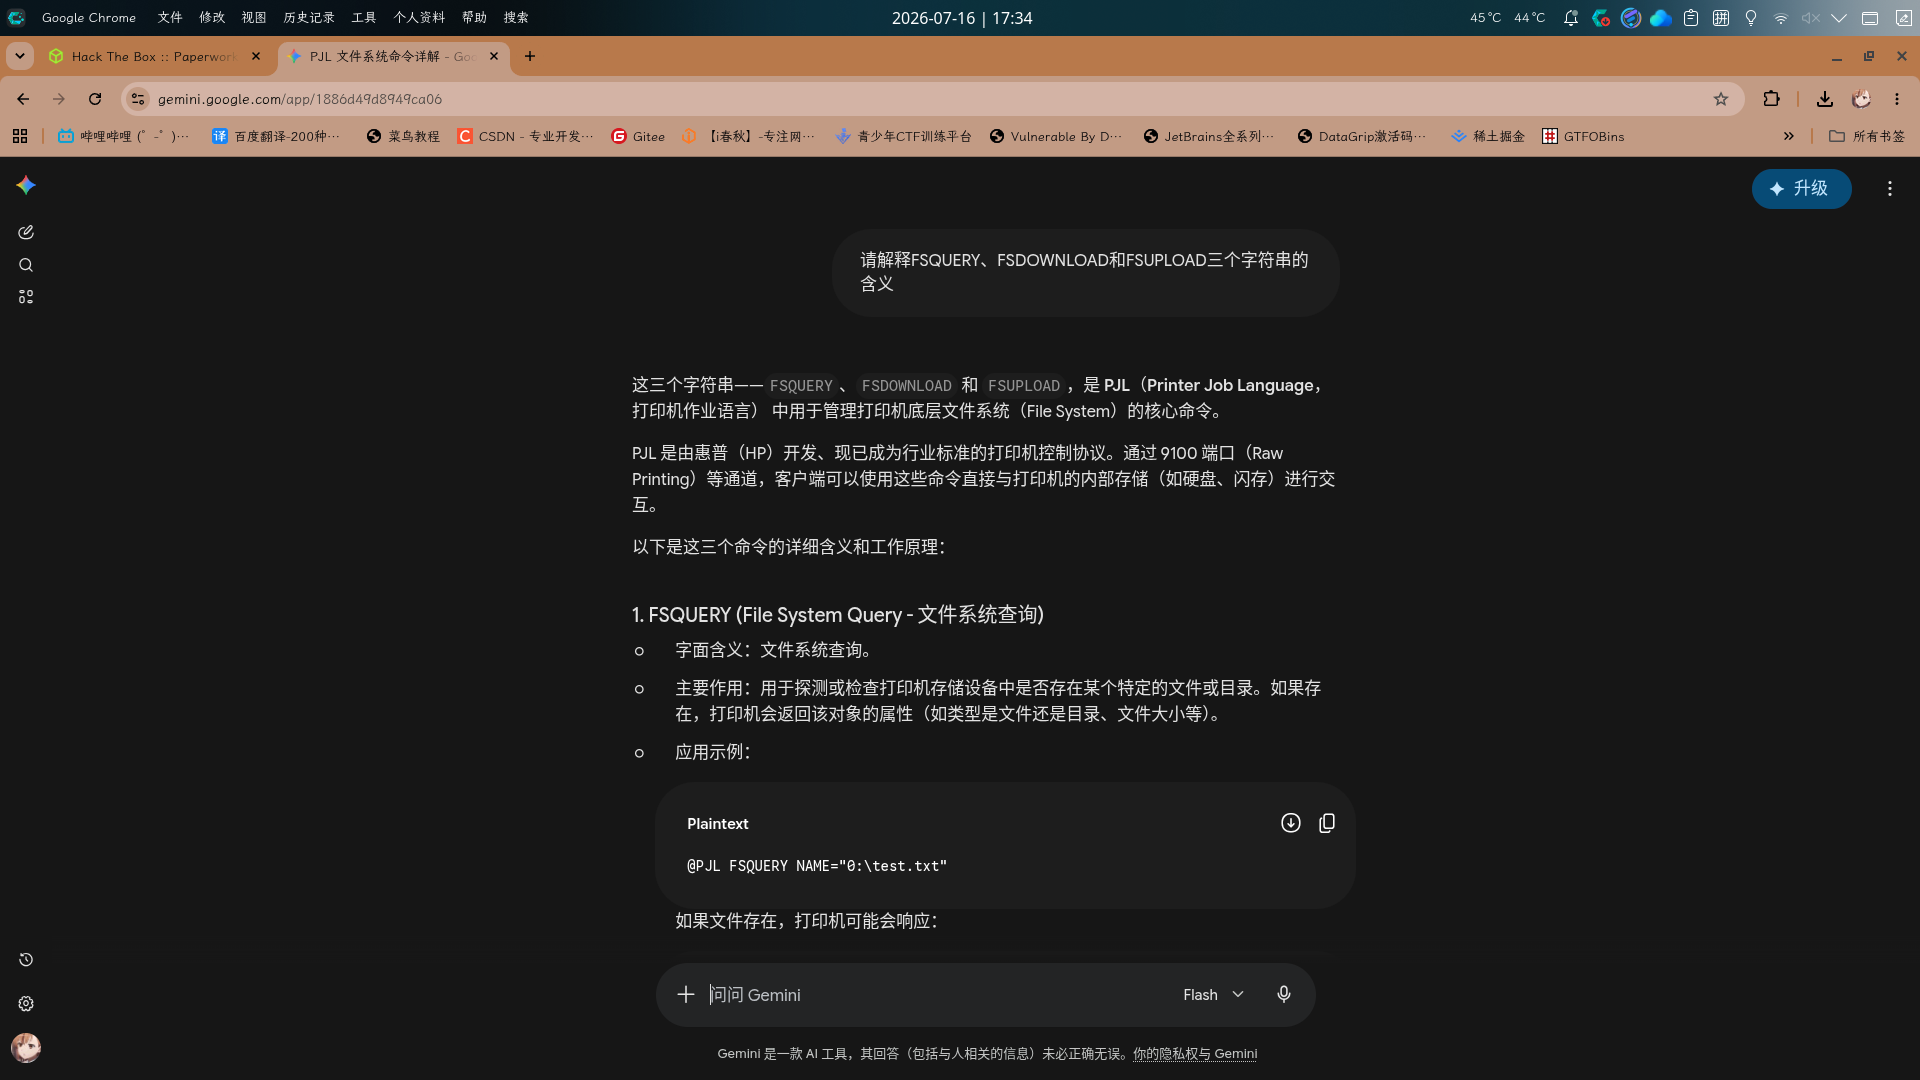Image resolution: width=1920 pixels, height=1080 pixels.
Task: Open the apps grid bookmark icon
Action: tap(20, 136)
